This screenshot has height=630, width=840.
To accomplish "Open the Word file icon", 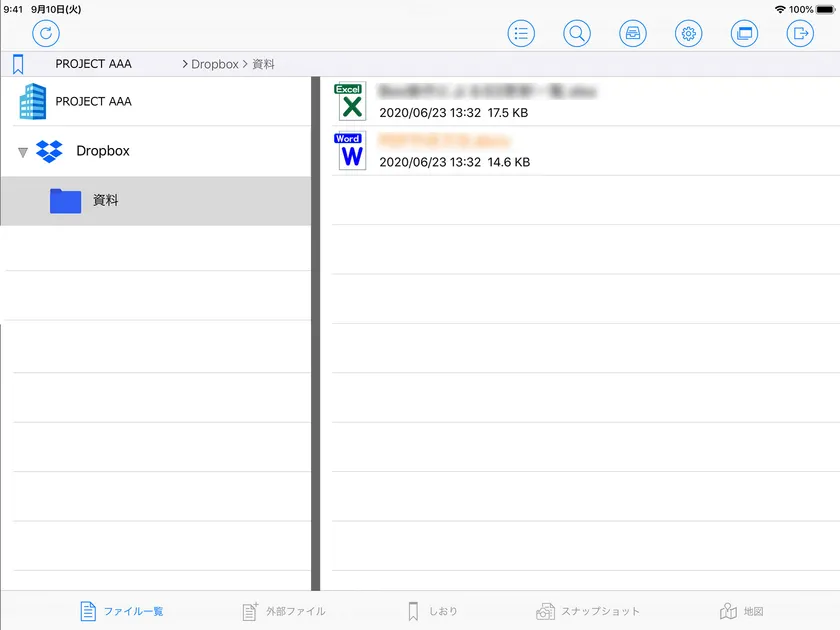I will 350,151.
